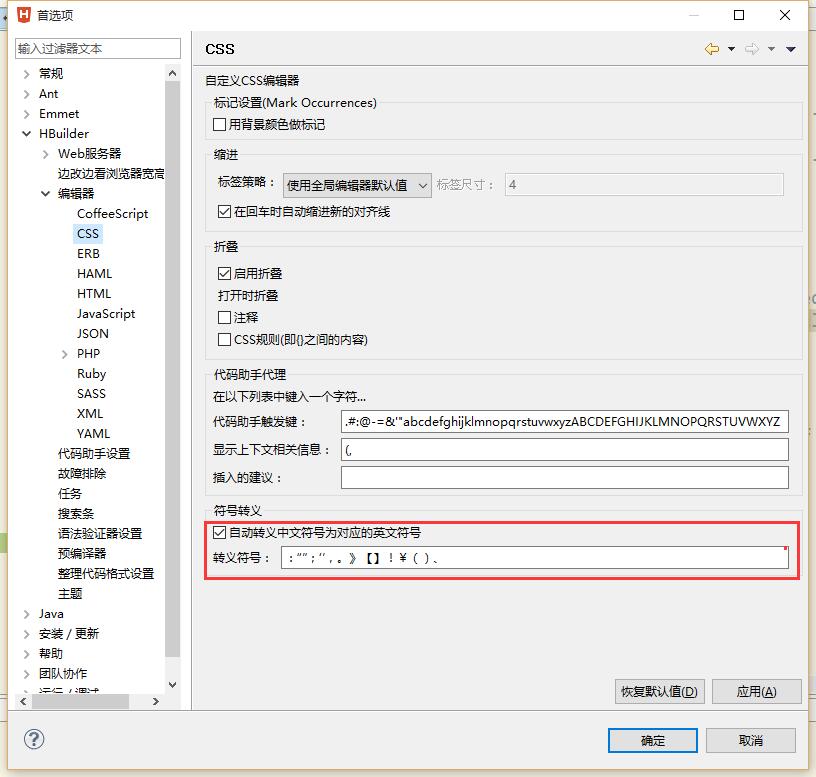Expand the Java tree node
This screenshot has width=816, height=777.
pos(27,614)
